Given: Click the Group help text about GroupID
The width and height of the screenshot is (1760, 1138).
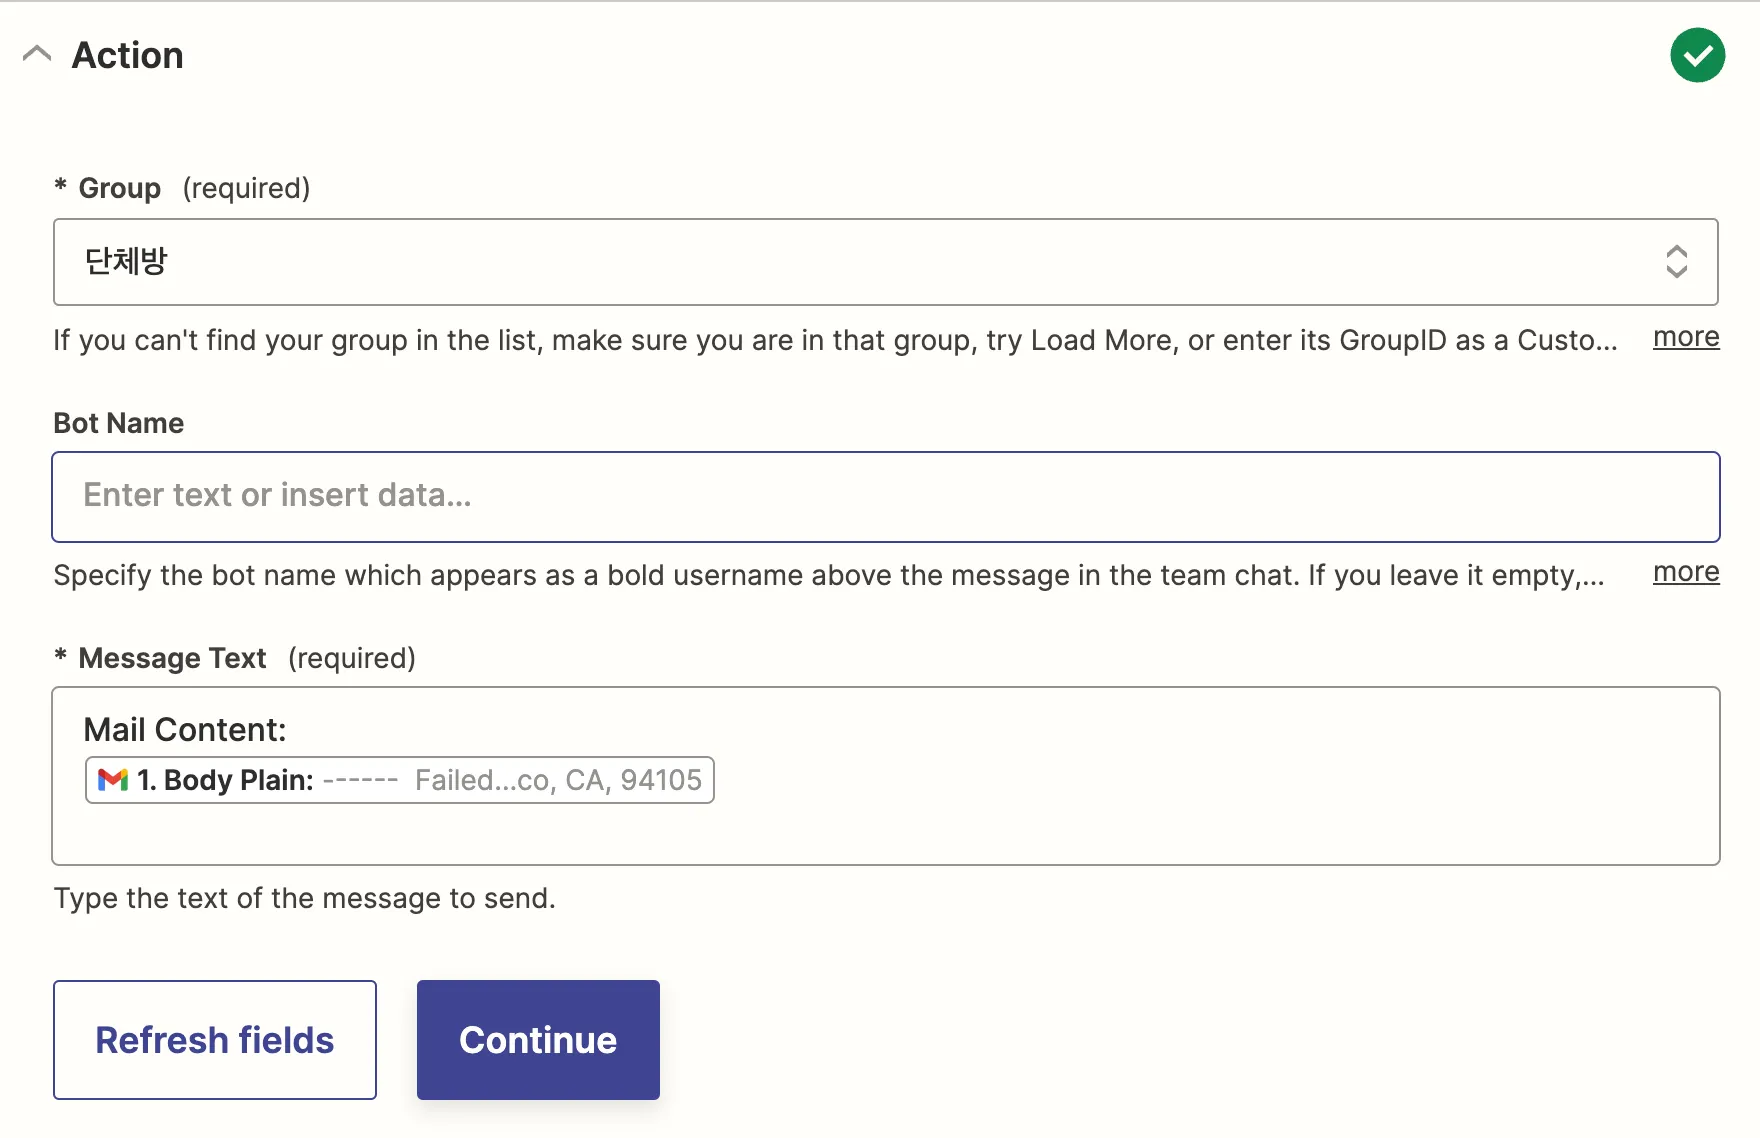Looking at the screenshot, I should click(x=835, y=341).
